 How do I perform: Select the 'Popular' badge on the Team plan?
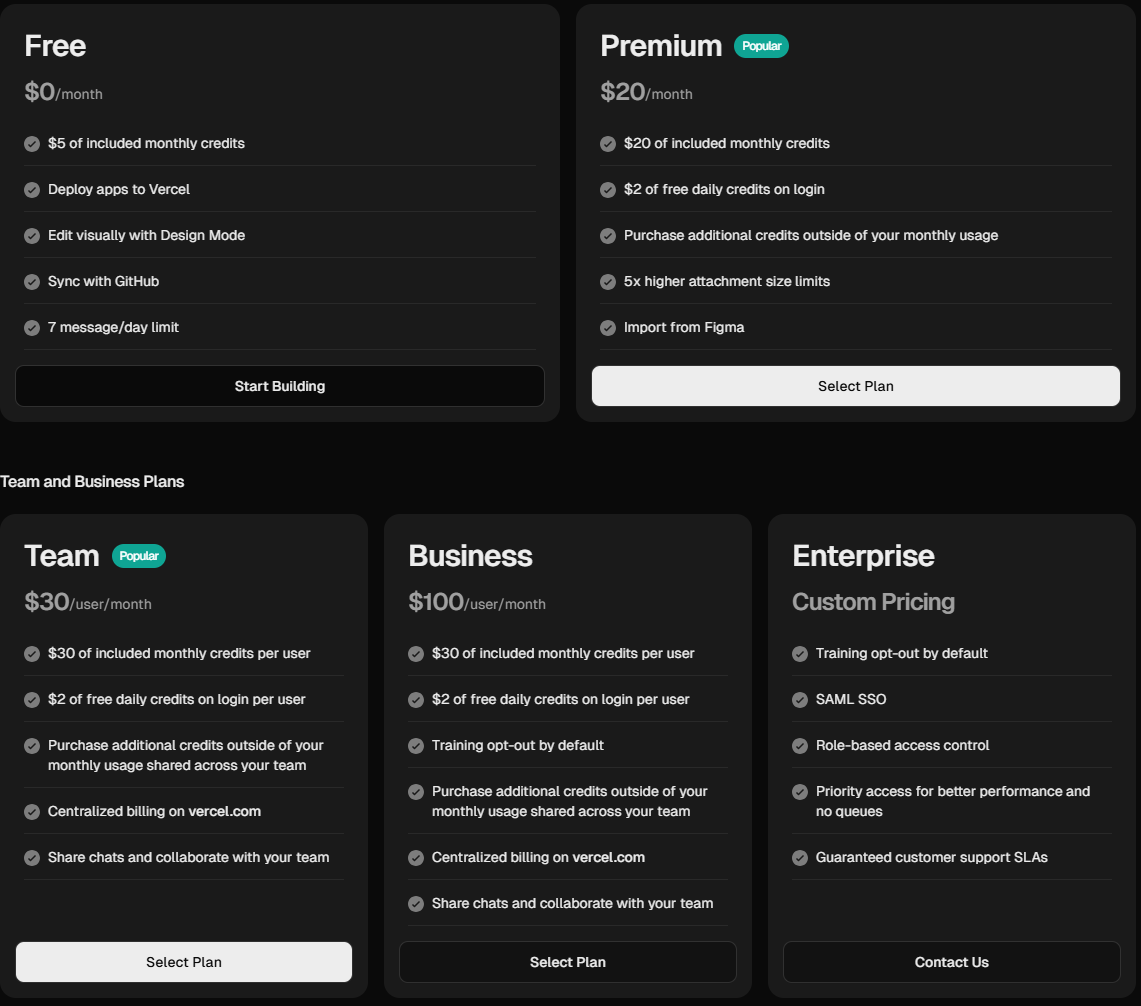pyautogui.click(x=139, y=556)
